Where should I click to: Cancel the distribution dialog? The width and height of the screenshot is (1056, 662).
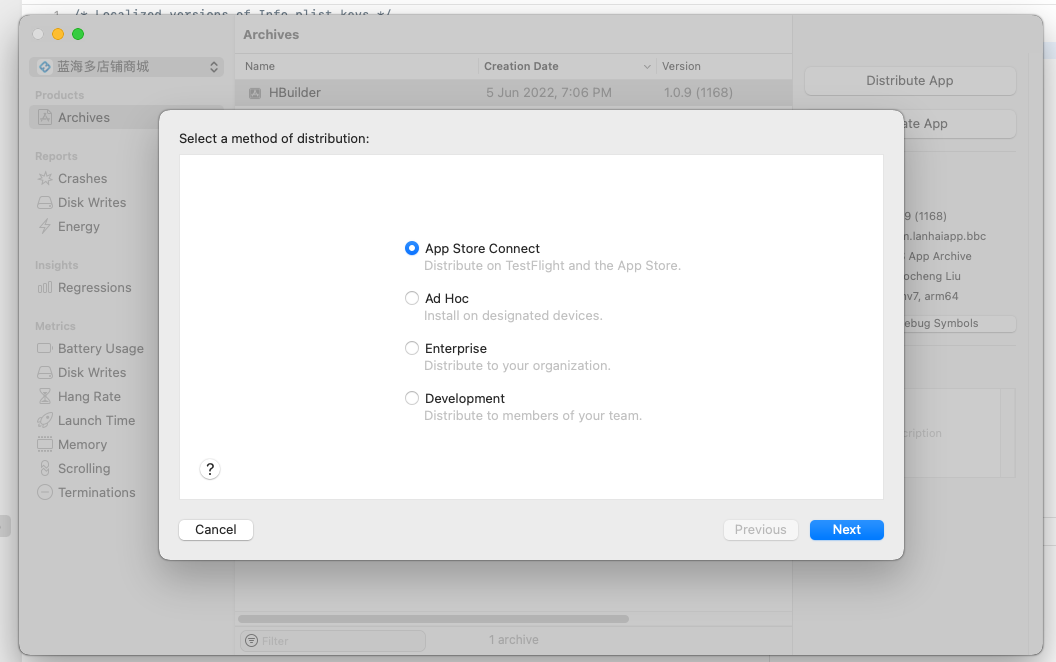[x=216, y=530]
